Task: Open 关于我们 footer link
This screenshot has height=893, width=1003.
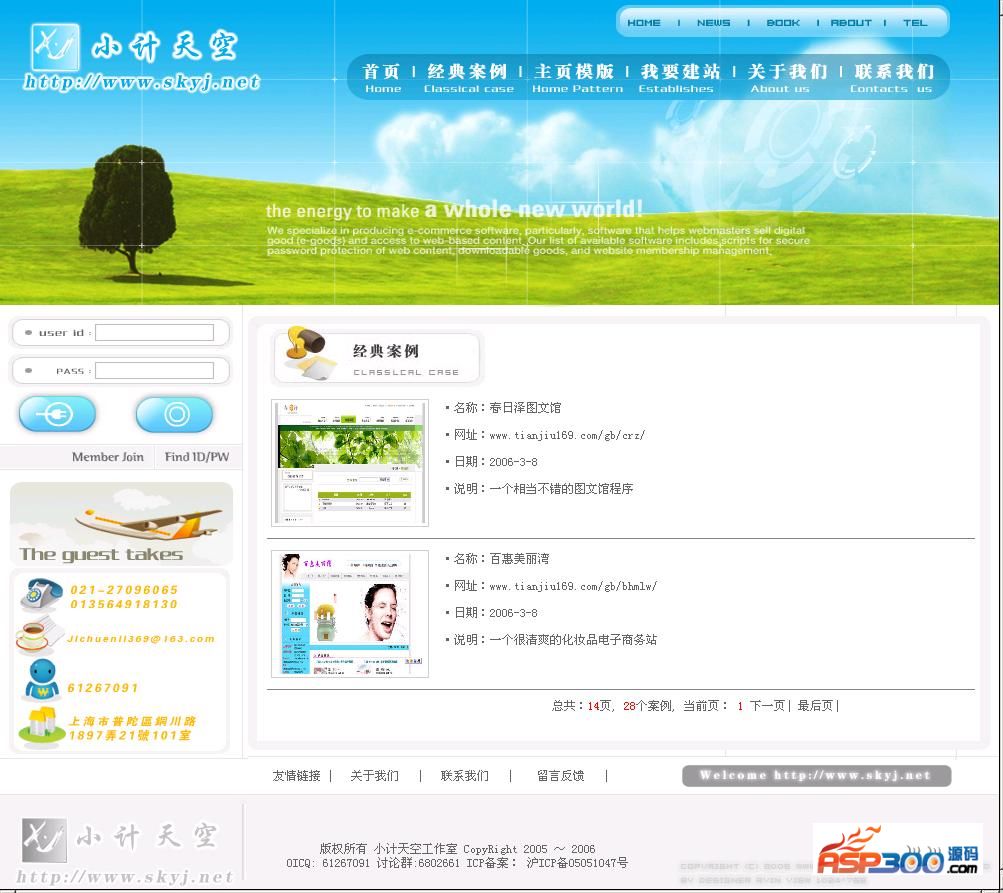Action: pyautogui.click(x=374, y=776)
